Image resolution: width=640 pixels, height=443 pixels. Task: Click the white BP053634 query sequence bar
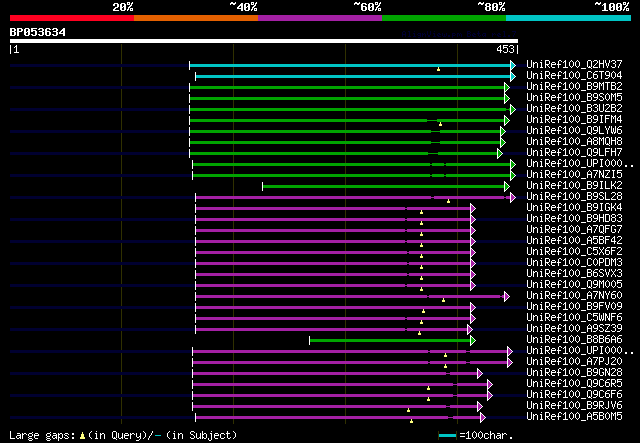coord(264,41)
